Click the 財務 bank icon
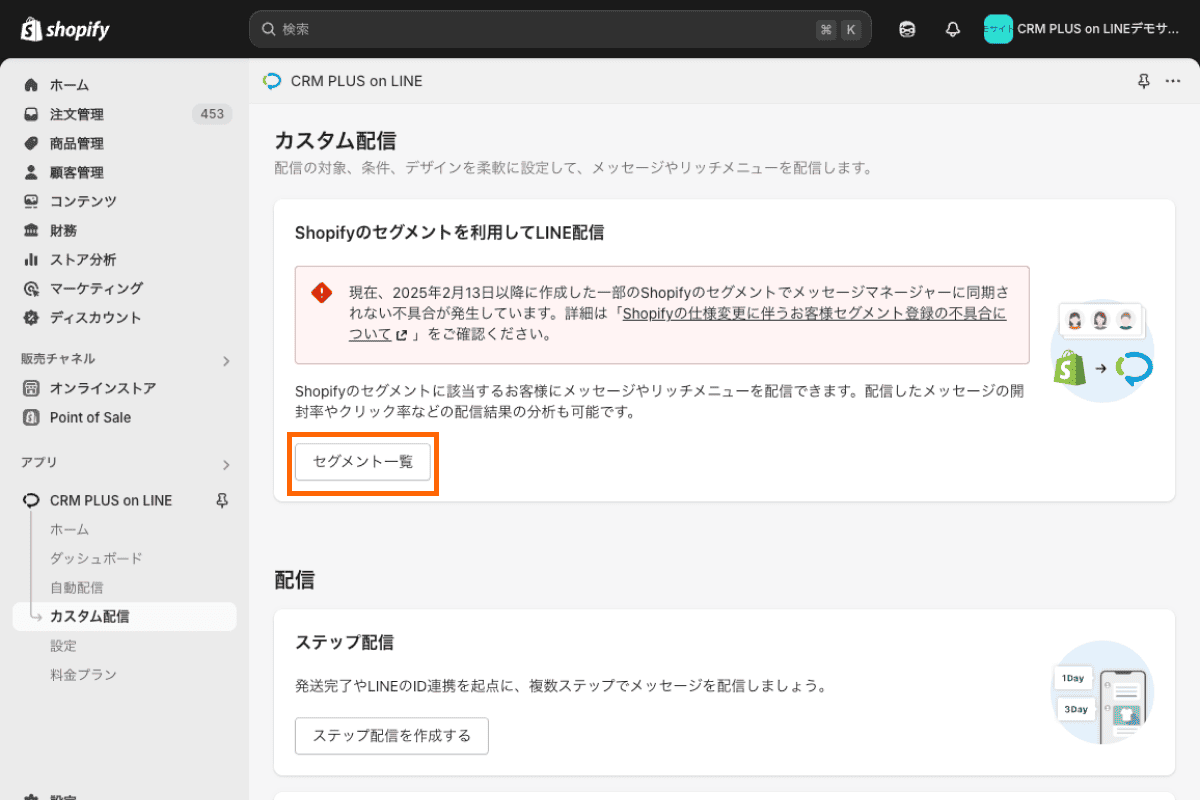The height and width of the screenshot is (800, 1200). pos(31,230)
